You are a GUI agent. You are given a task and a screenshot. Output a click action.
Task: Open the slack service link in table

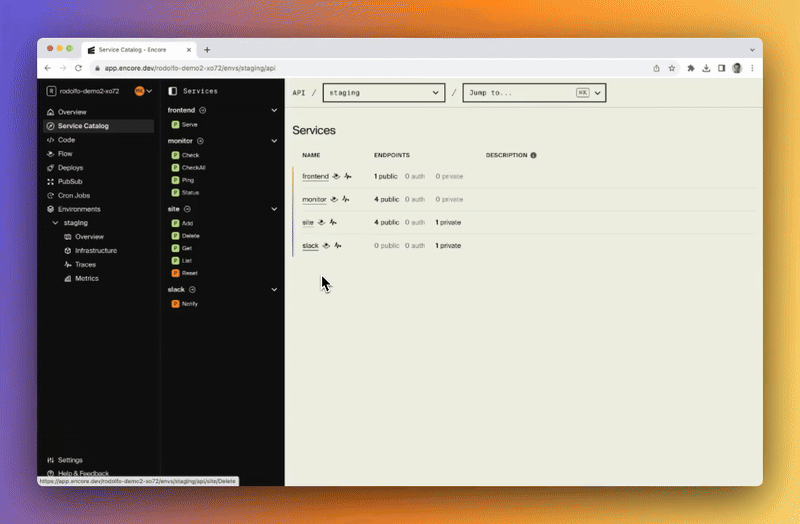point(310,245)
